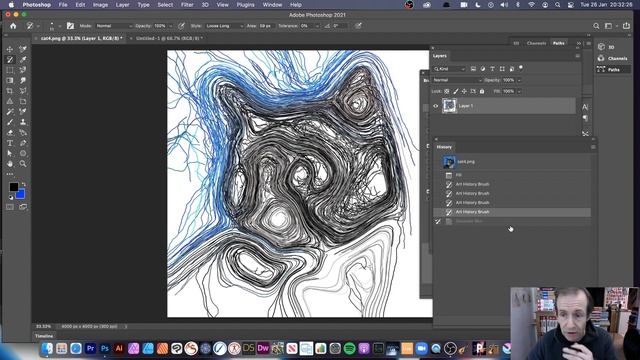The width and height of the screenshot is (640, 360).
Task: Filter layers by pixel layer icon
Action: click(473, 69)
